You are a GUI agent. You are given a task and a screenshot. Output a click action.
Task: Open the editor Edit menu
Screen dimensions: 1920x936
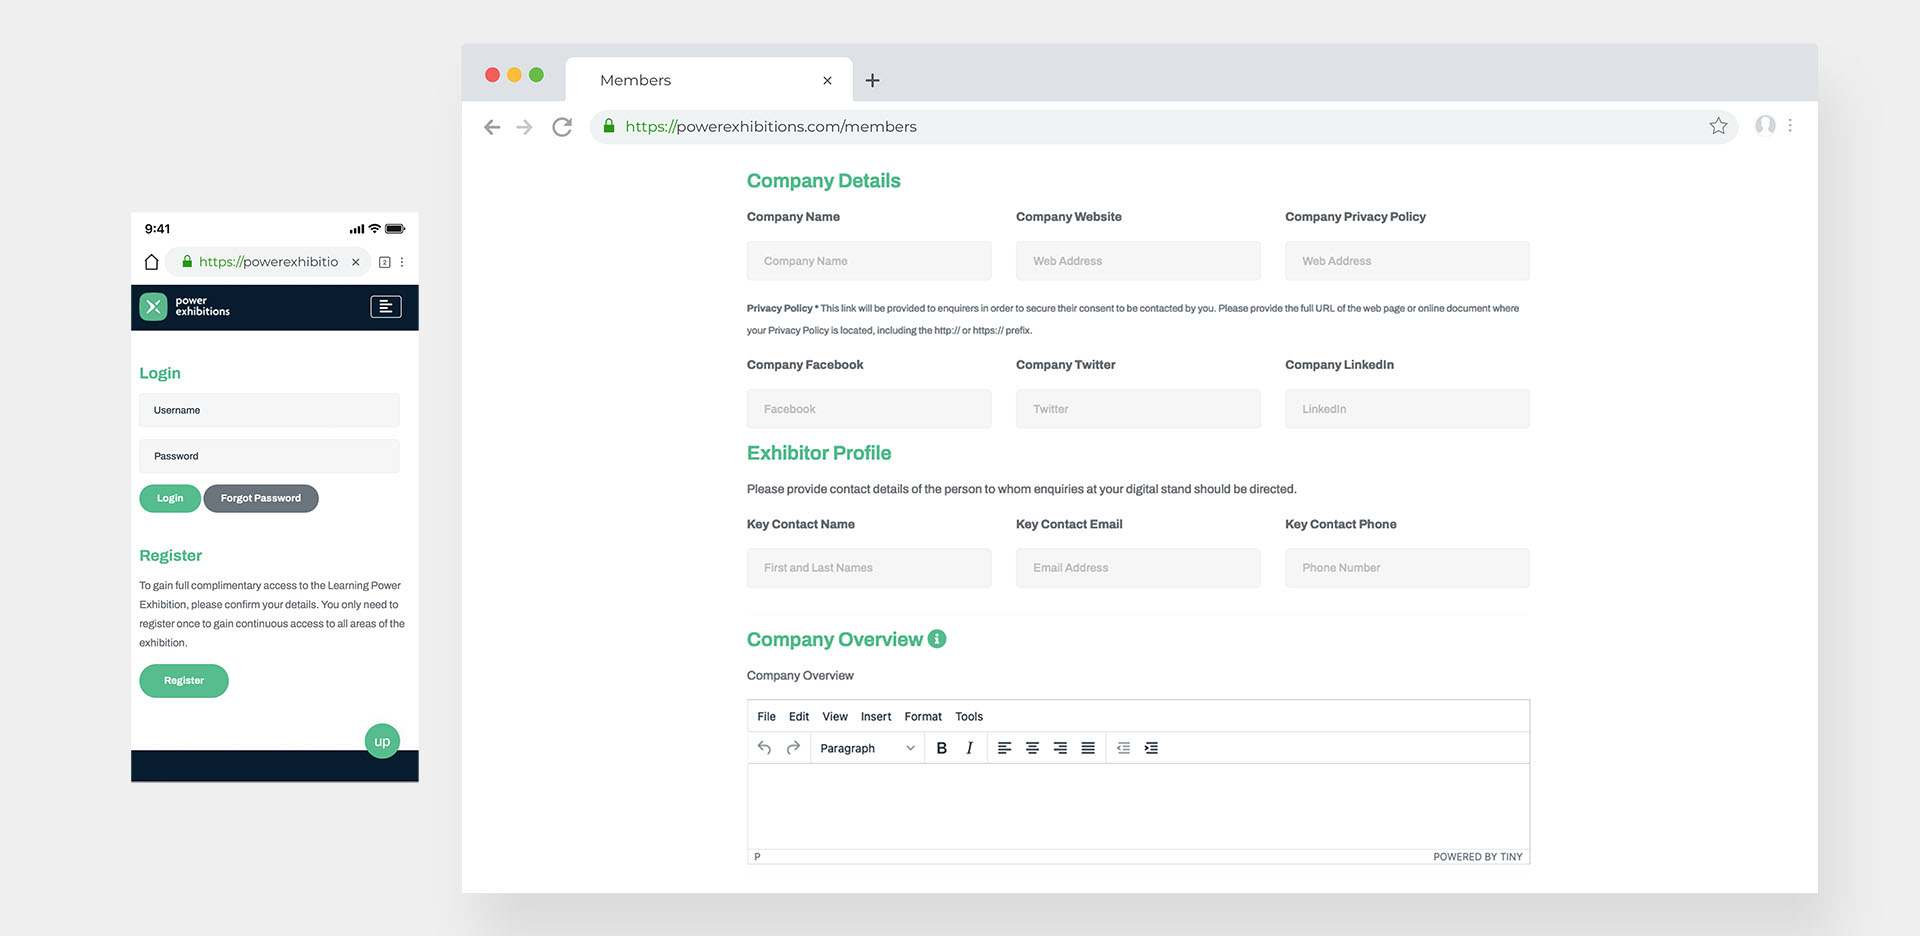point(799,717)
